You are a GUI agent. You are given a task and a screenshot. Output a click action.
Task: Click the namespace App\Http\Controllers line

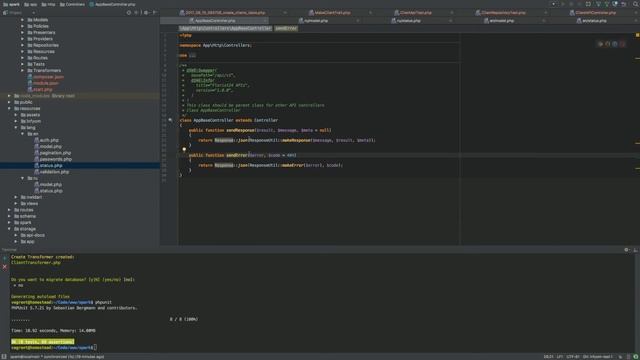[216, 45]
